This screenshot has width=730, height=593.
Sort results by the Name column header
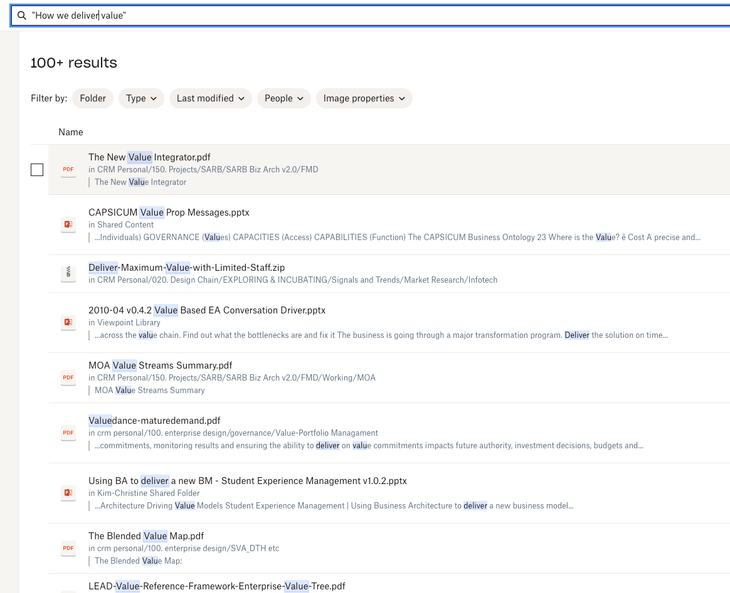[70, 132]
